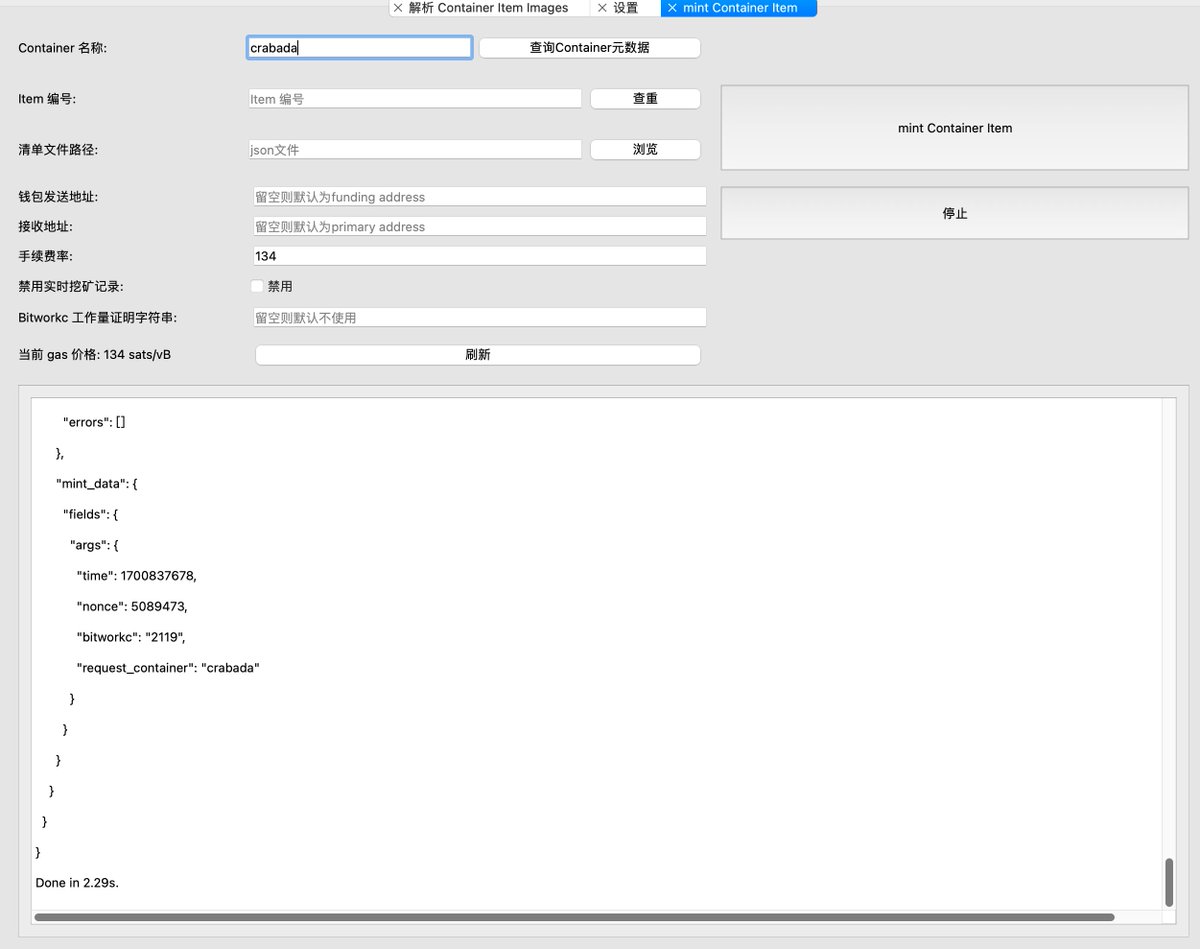Click the Bitworkc 工作量证明字符串 input field

coord(480,317)
